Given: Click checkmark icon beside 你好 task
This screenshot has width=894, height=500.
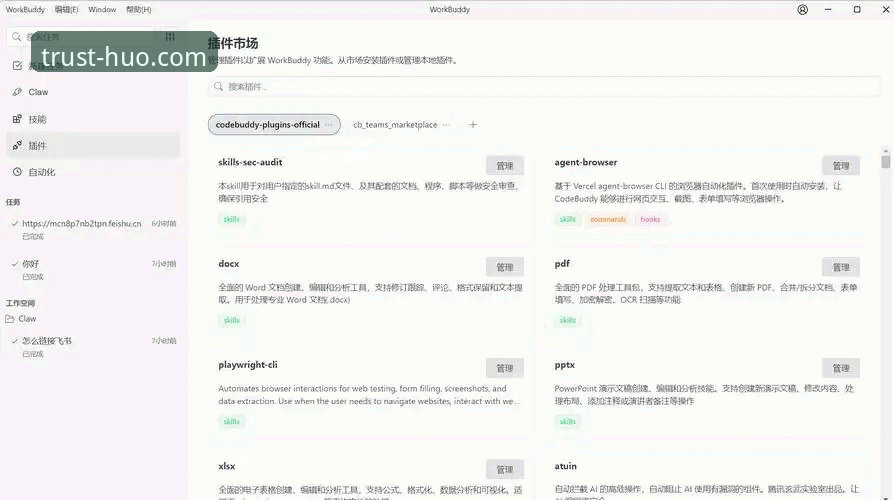Looking at the screenshot, I should pos(14,263).
